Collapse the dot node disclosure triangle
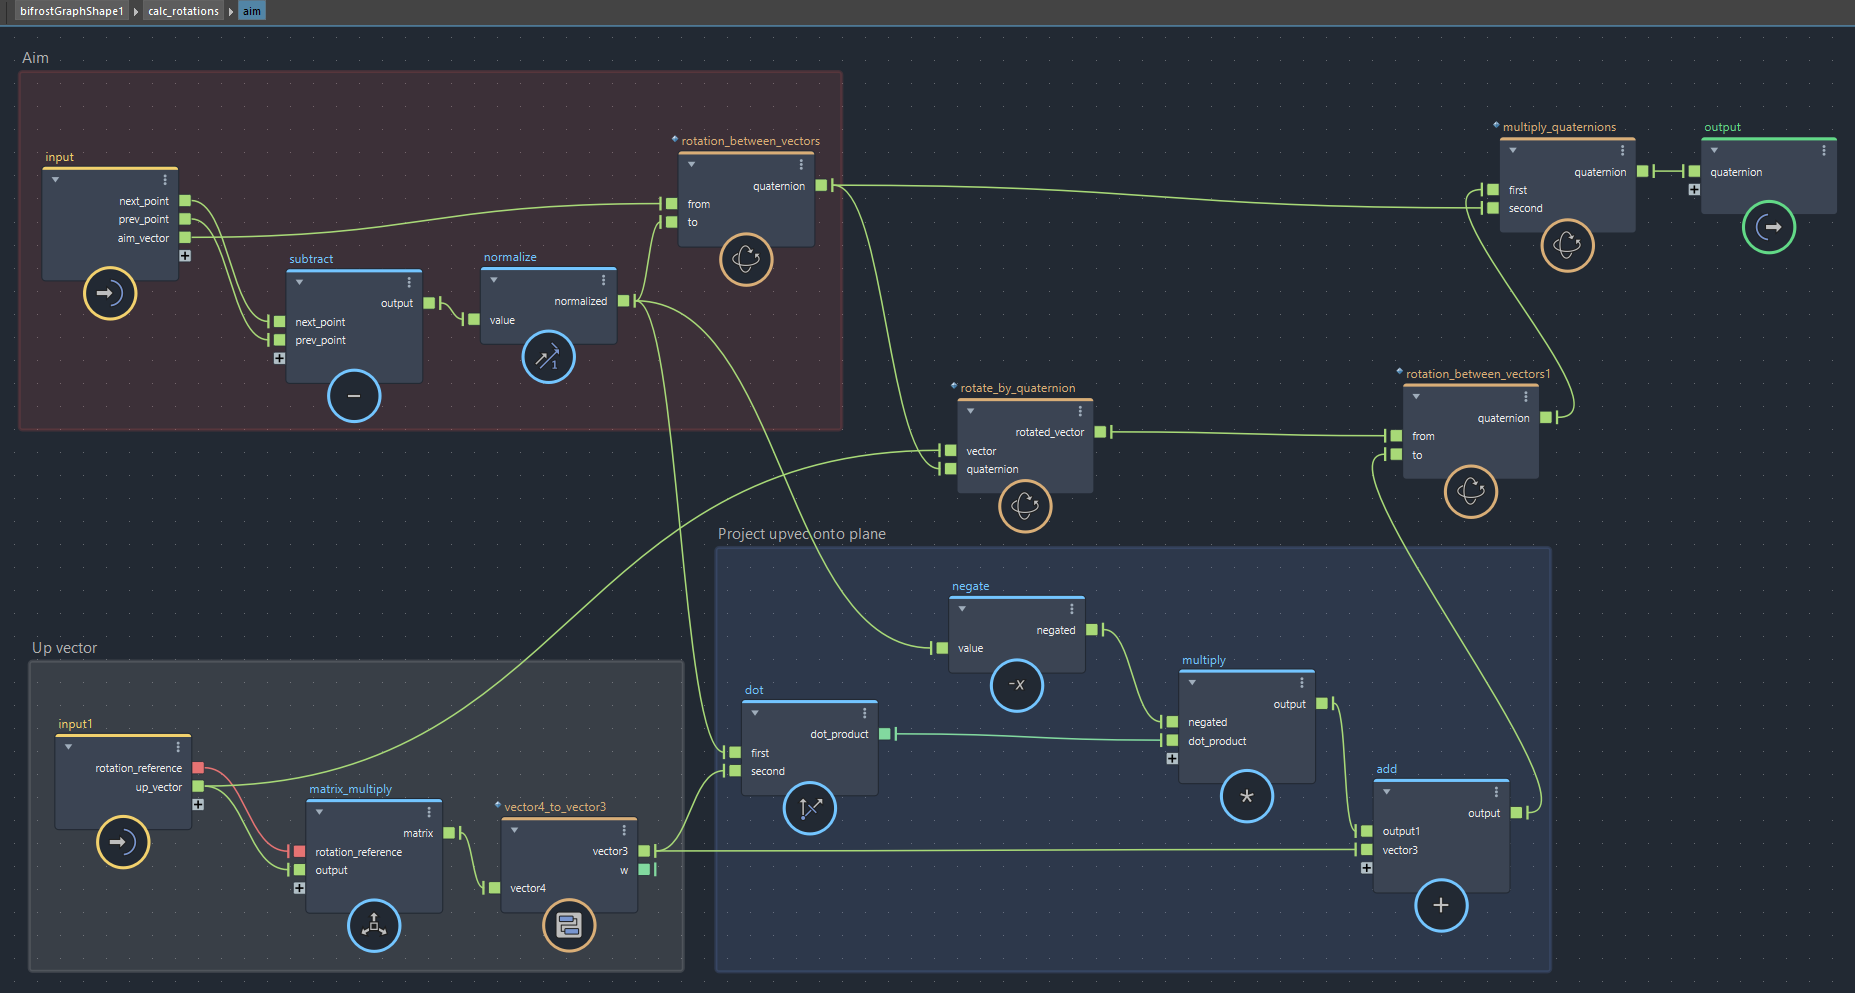This screenshot has width=1855, height=993. (755, 713)
